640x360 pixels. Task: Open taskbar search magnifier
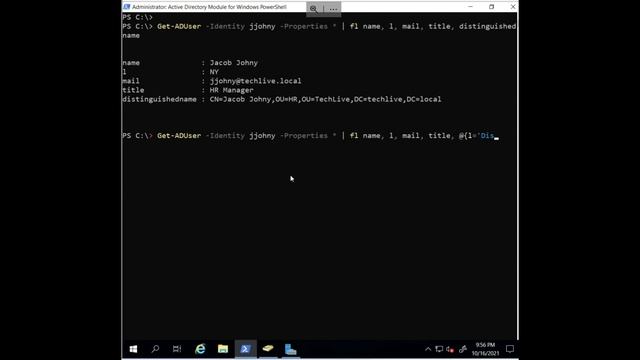155,349
